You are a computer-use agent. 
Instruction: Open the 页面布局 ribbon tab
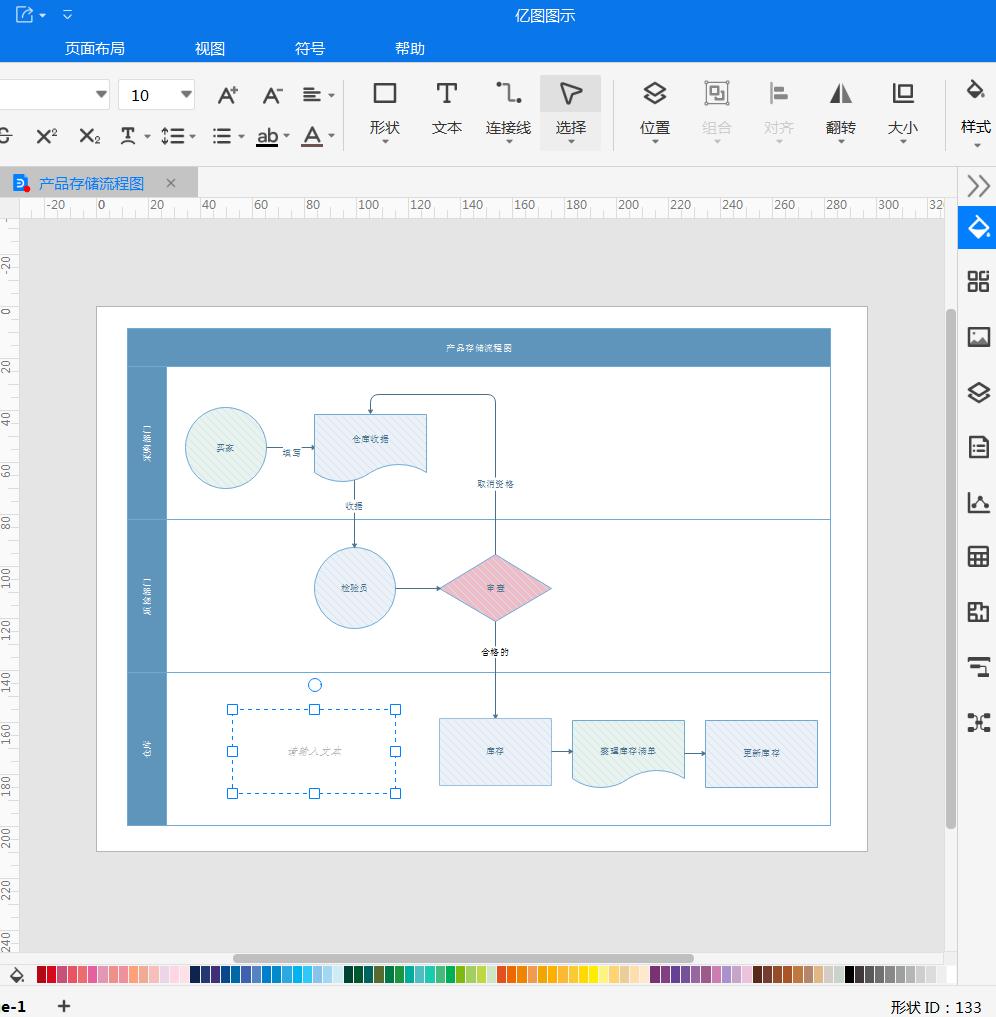point(95,48)
